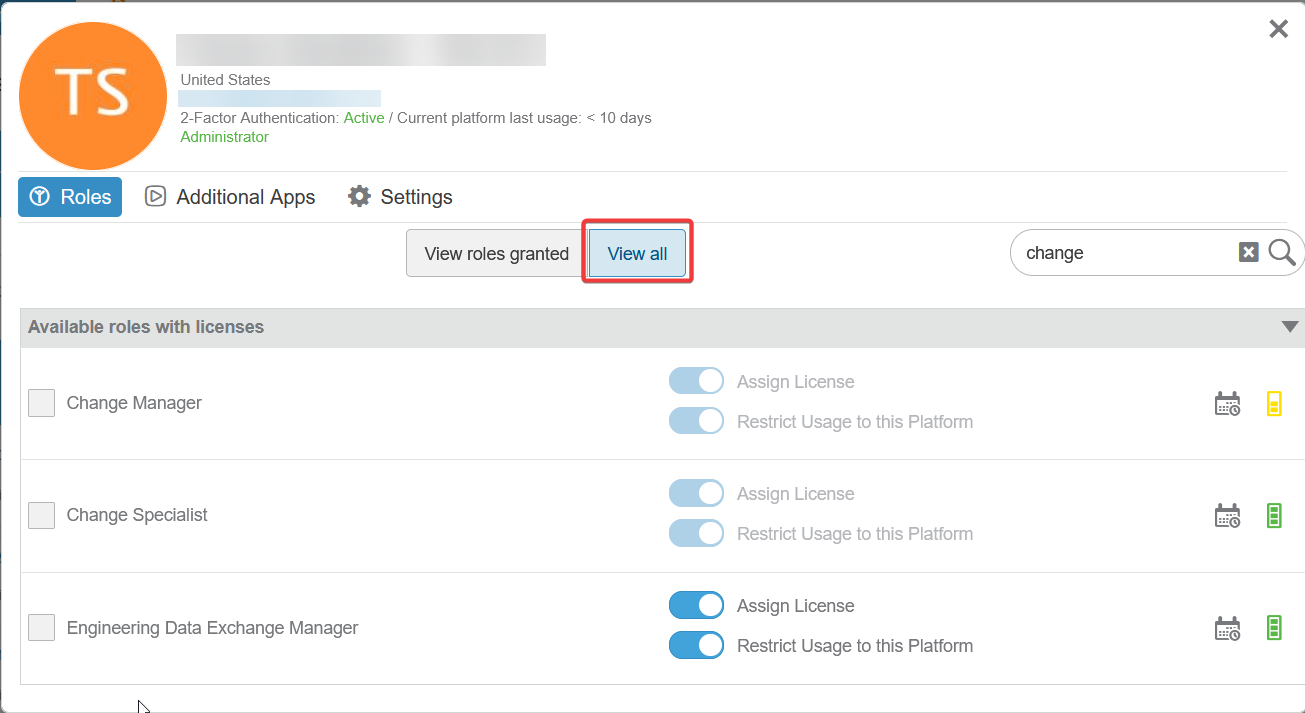Click green license icon for Engineering Data Exchange Manager
This screenshot has height=713, width=1305.
click(x=1274, y=628)
